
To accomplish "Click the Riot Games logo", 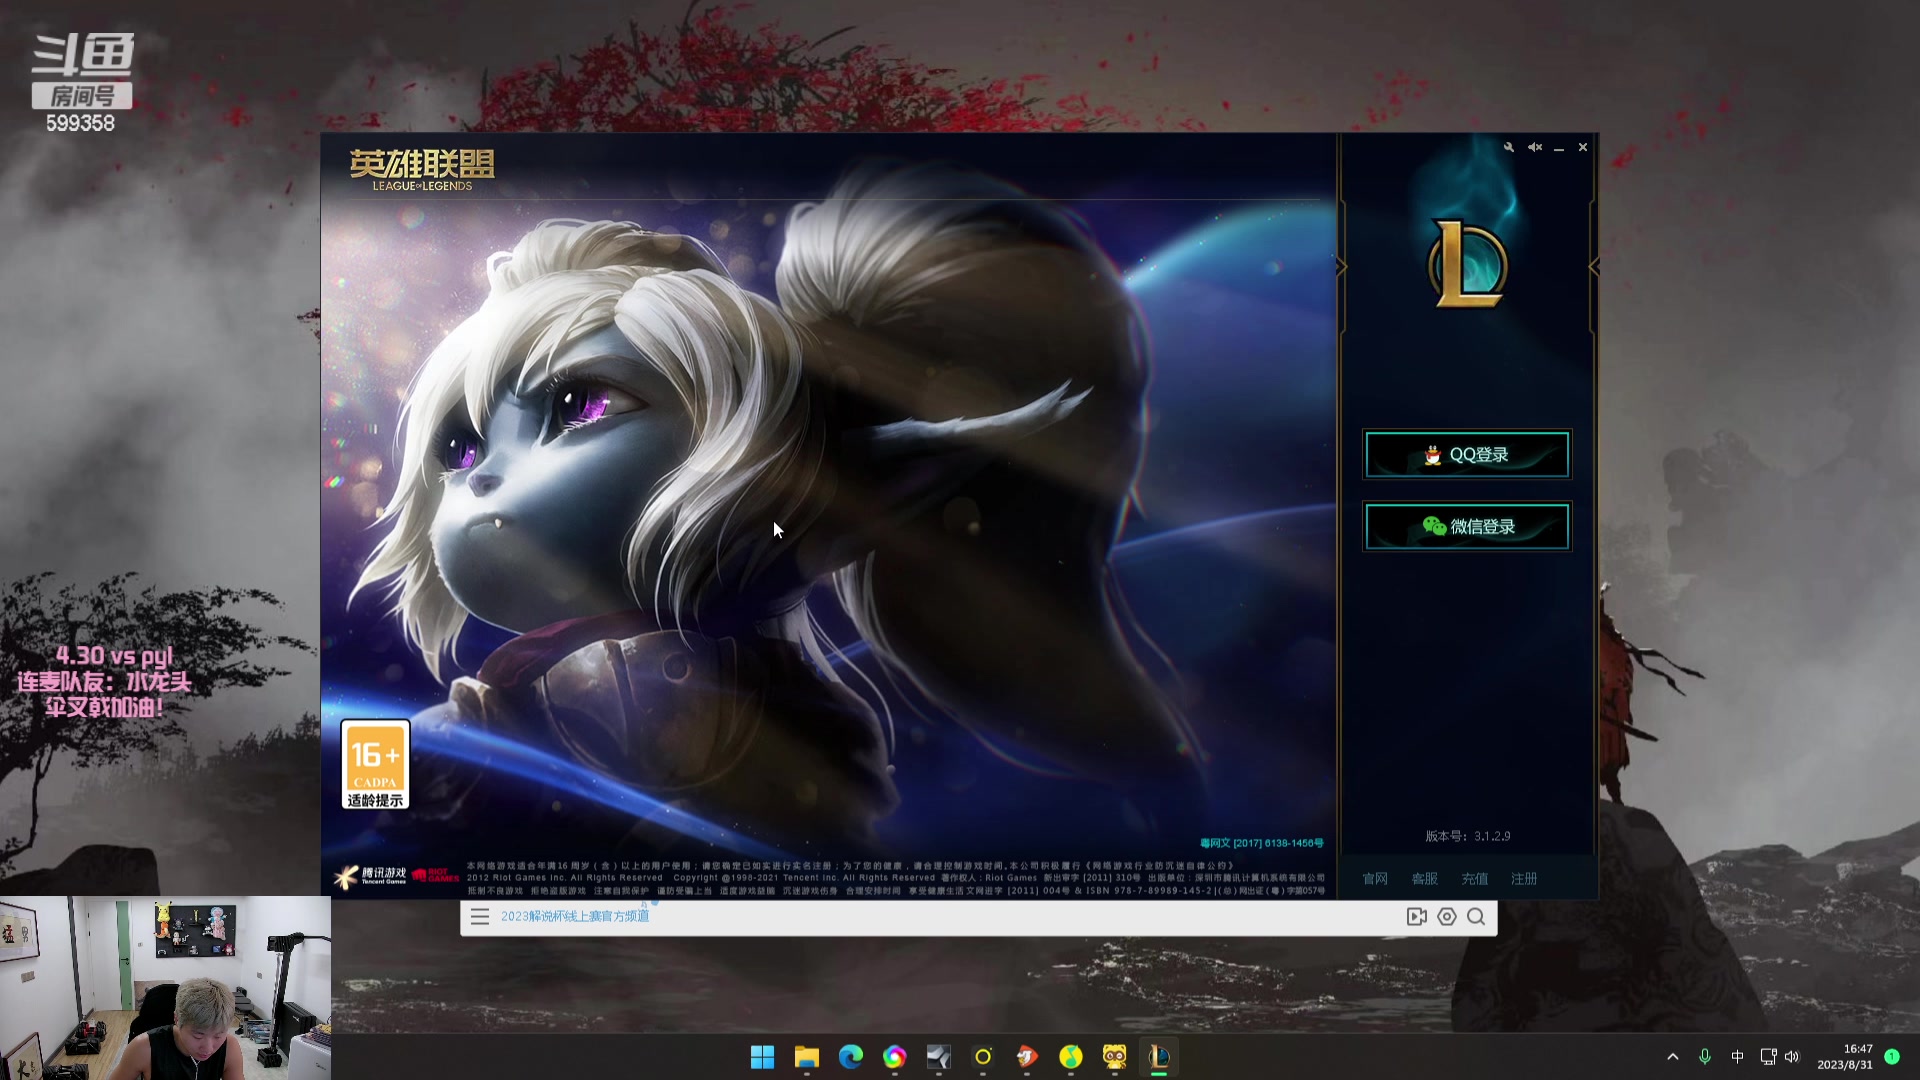I will tap(435, 876).
